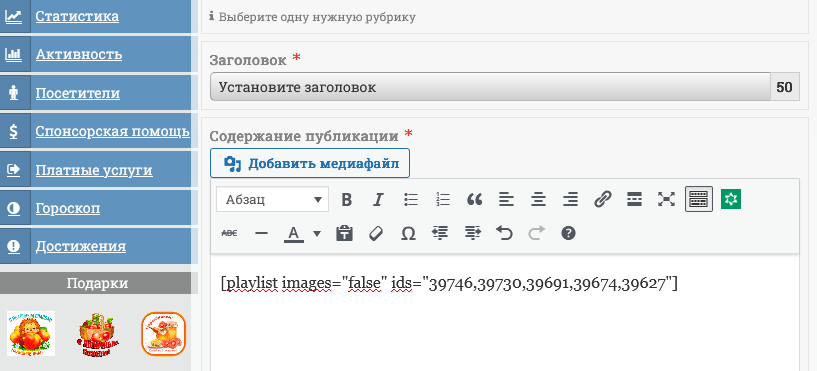817x371 pixels.
Task: Go to Посетители in the sidebar
Action: (78, 93)
